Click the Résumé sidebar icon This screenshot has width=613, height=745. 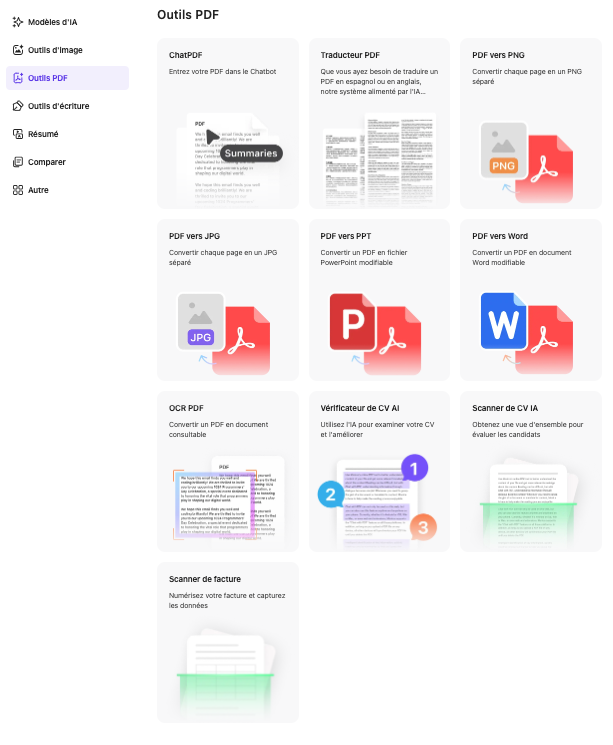coord(18,133)
